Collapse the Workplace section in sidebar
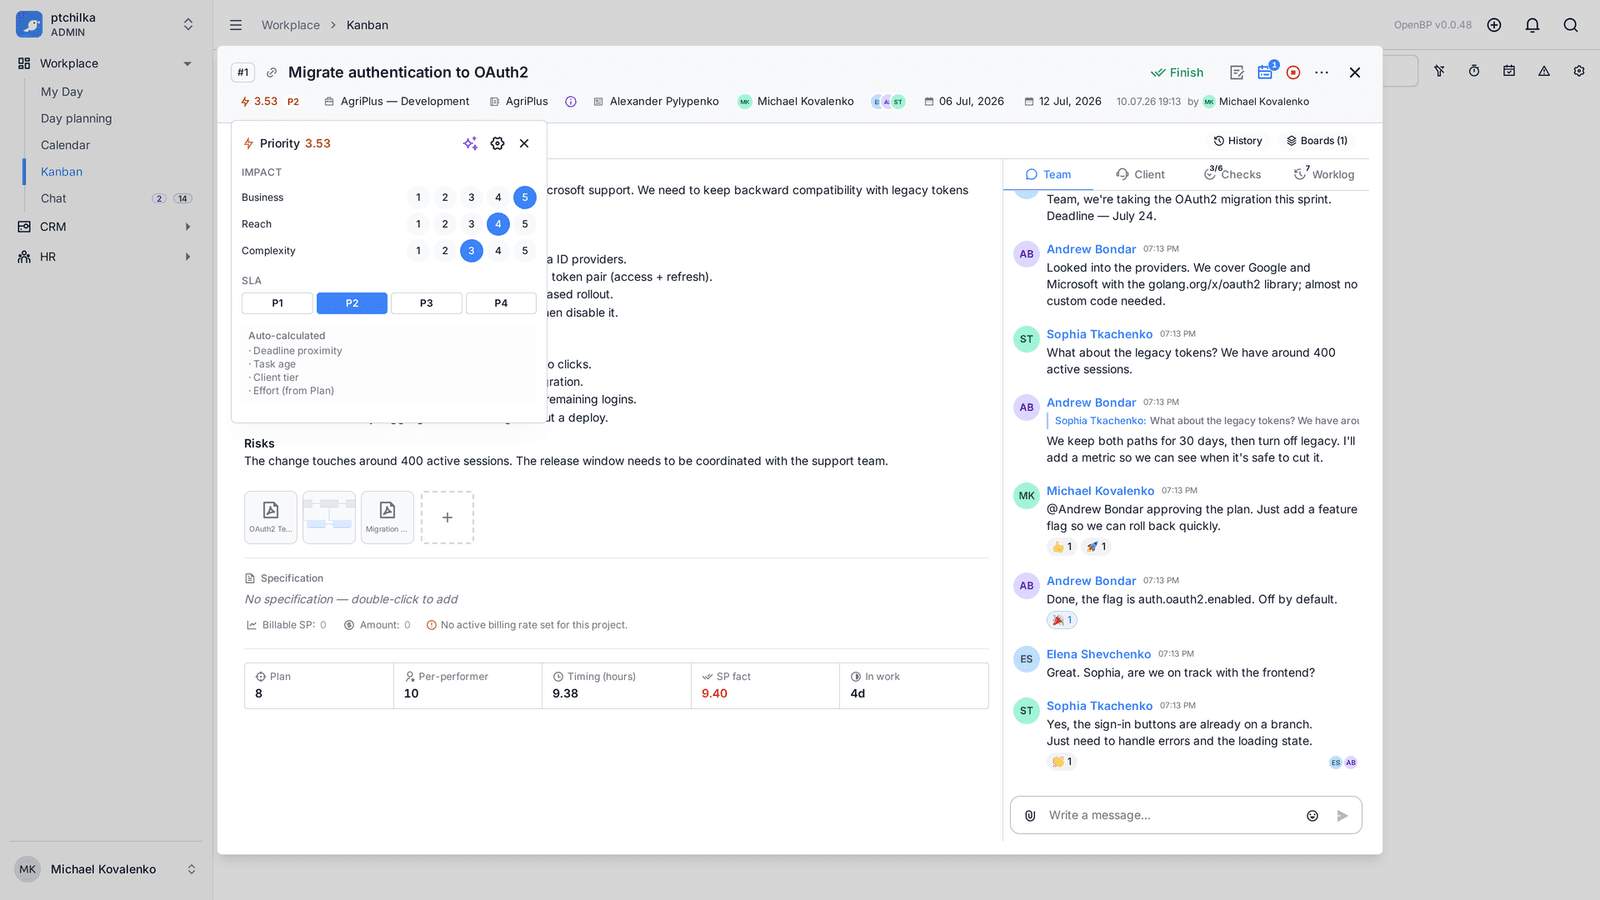The image size is (1600, 900). [x=187, y=64]
